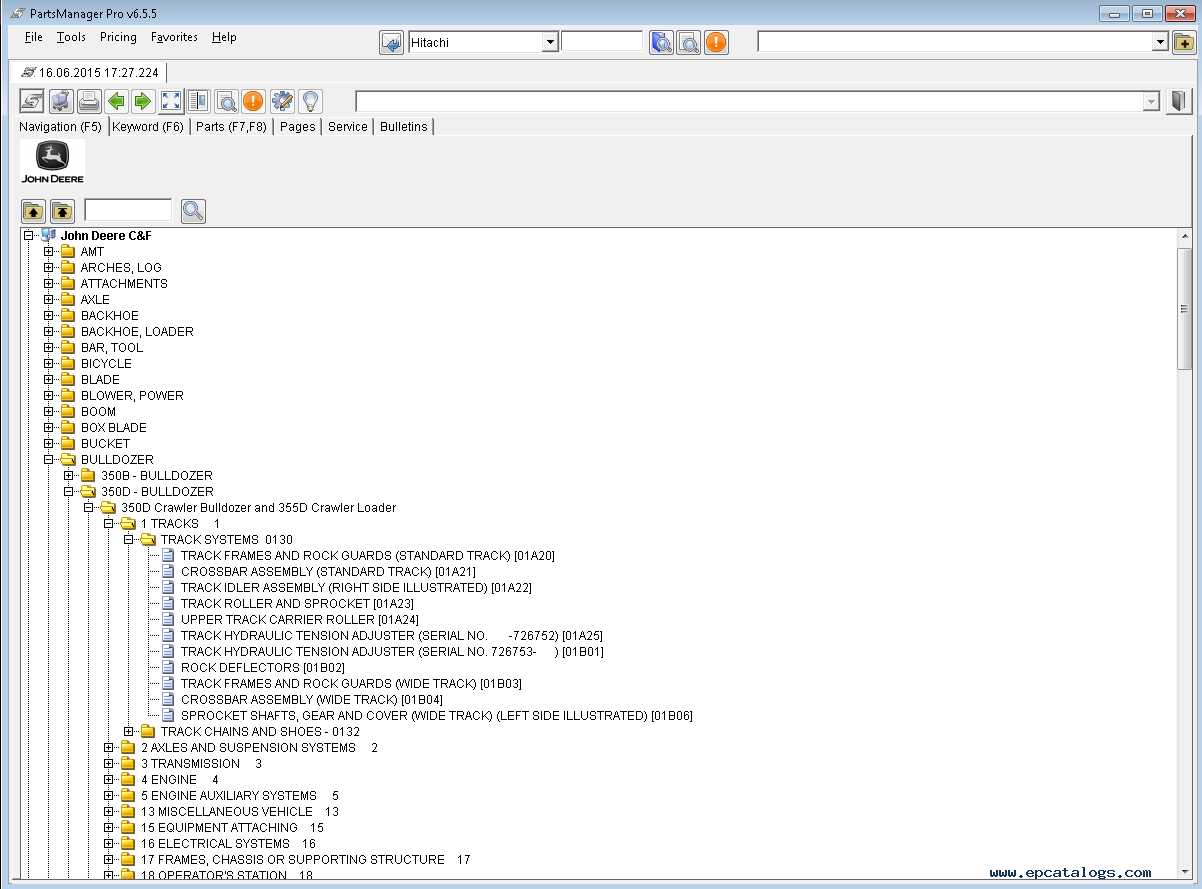Click the shopping cart icon in the toolbar

pos(61,101)
